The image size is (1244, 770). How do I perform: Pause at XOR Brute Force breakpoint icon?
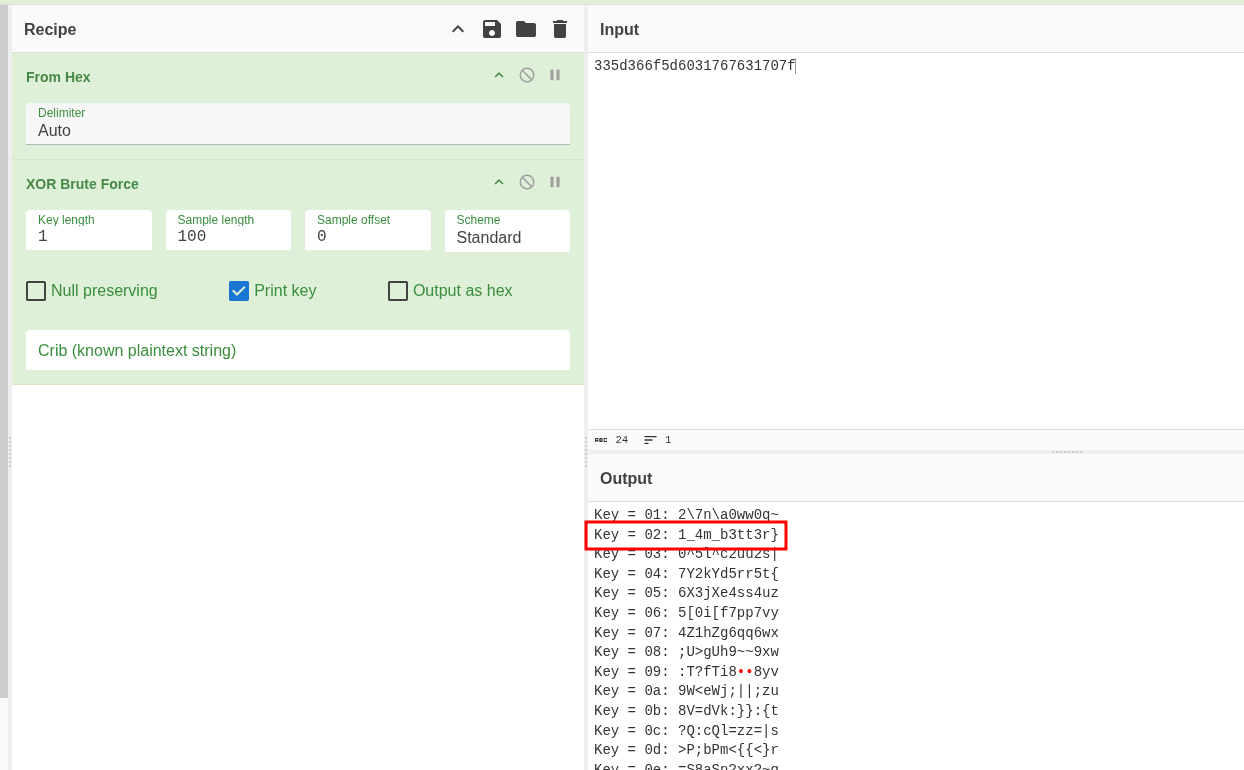coord(555,182)
